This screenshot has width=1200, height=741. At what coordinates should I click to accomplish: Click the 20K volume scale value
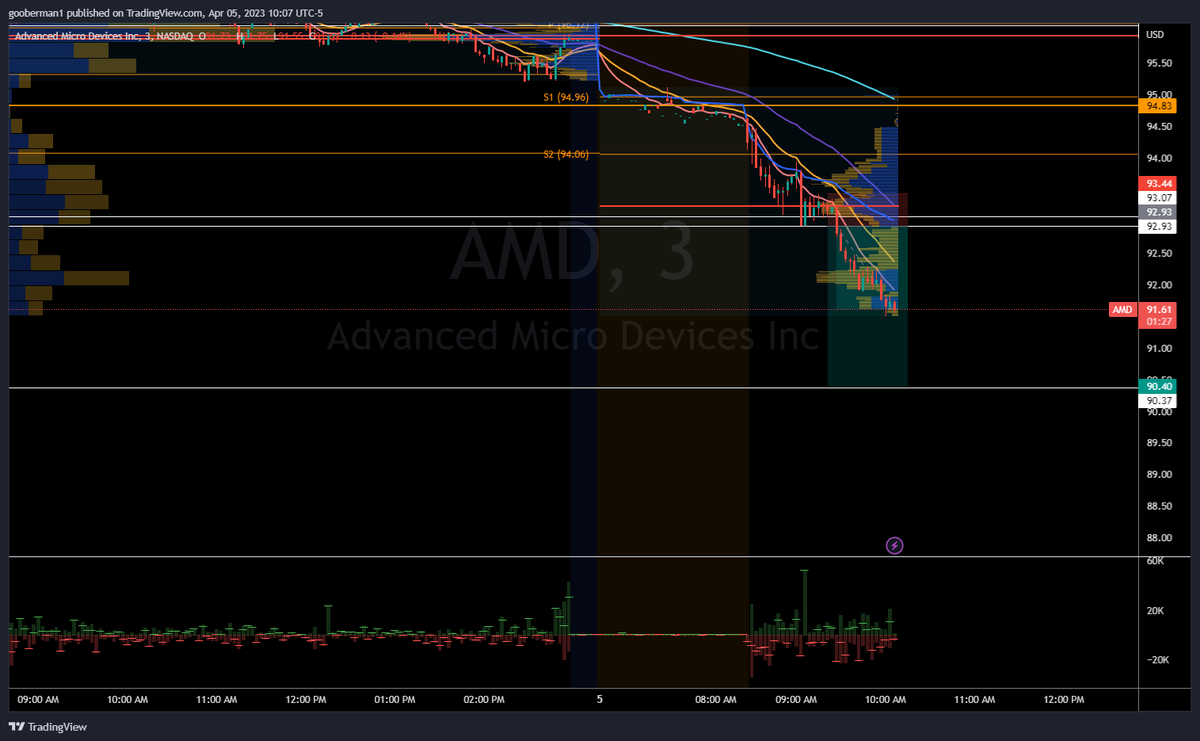click(1154, 611)
